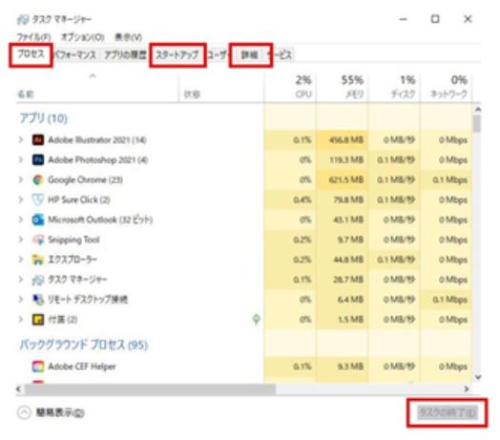Image resolution: width=500 pixels, height=440 pixels.
Task: Switch to the スタートアップ tab
Action: 177,55
